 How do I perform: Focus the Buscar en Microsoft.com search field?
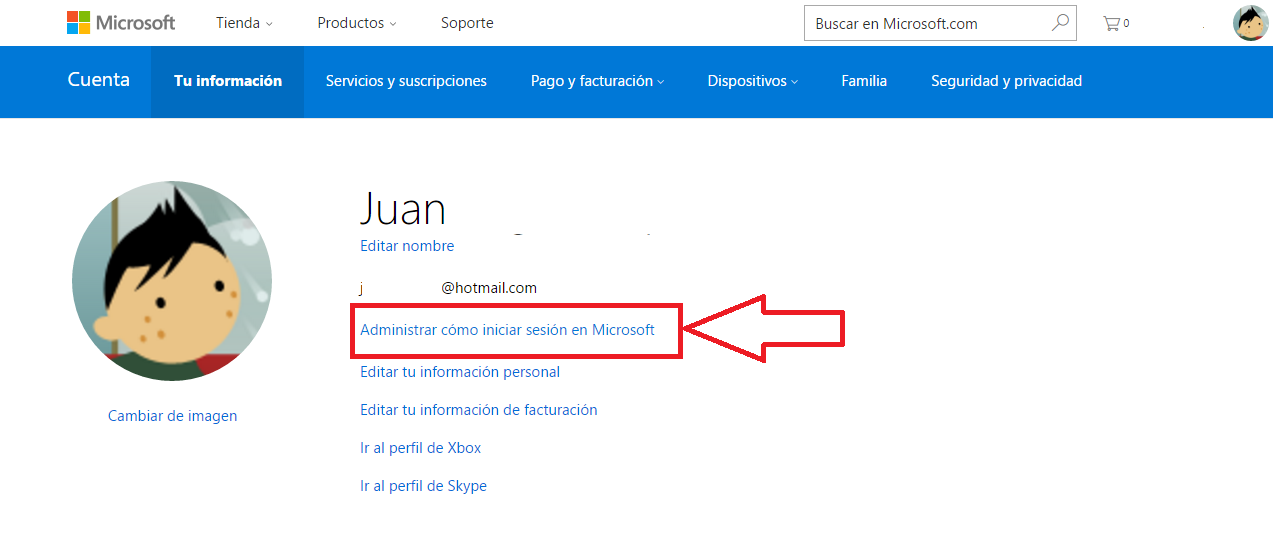940,23
